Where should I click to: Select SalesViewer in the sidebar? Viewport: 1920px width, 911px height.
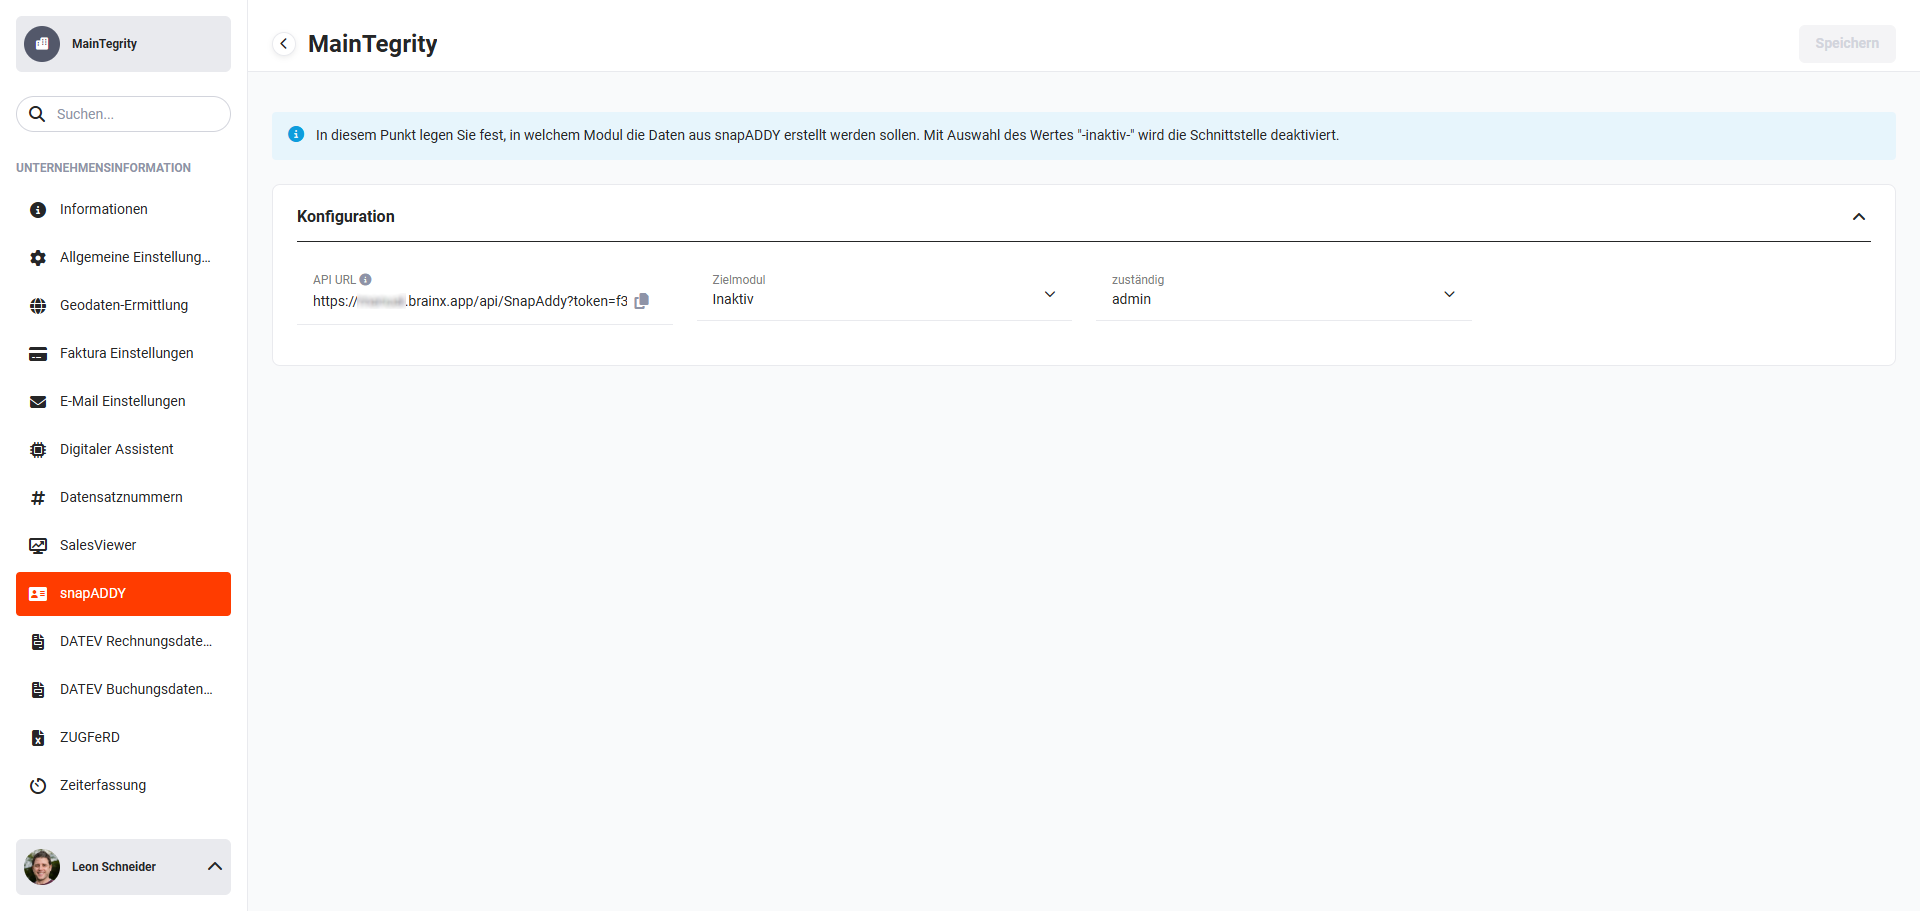pos(124,546)
